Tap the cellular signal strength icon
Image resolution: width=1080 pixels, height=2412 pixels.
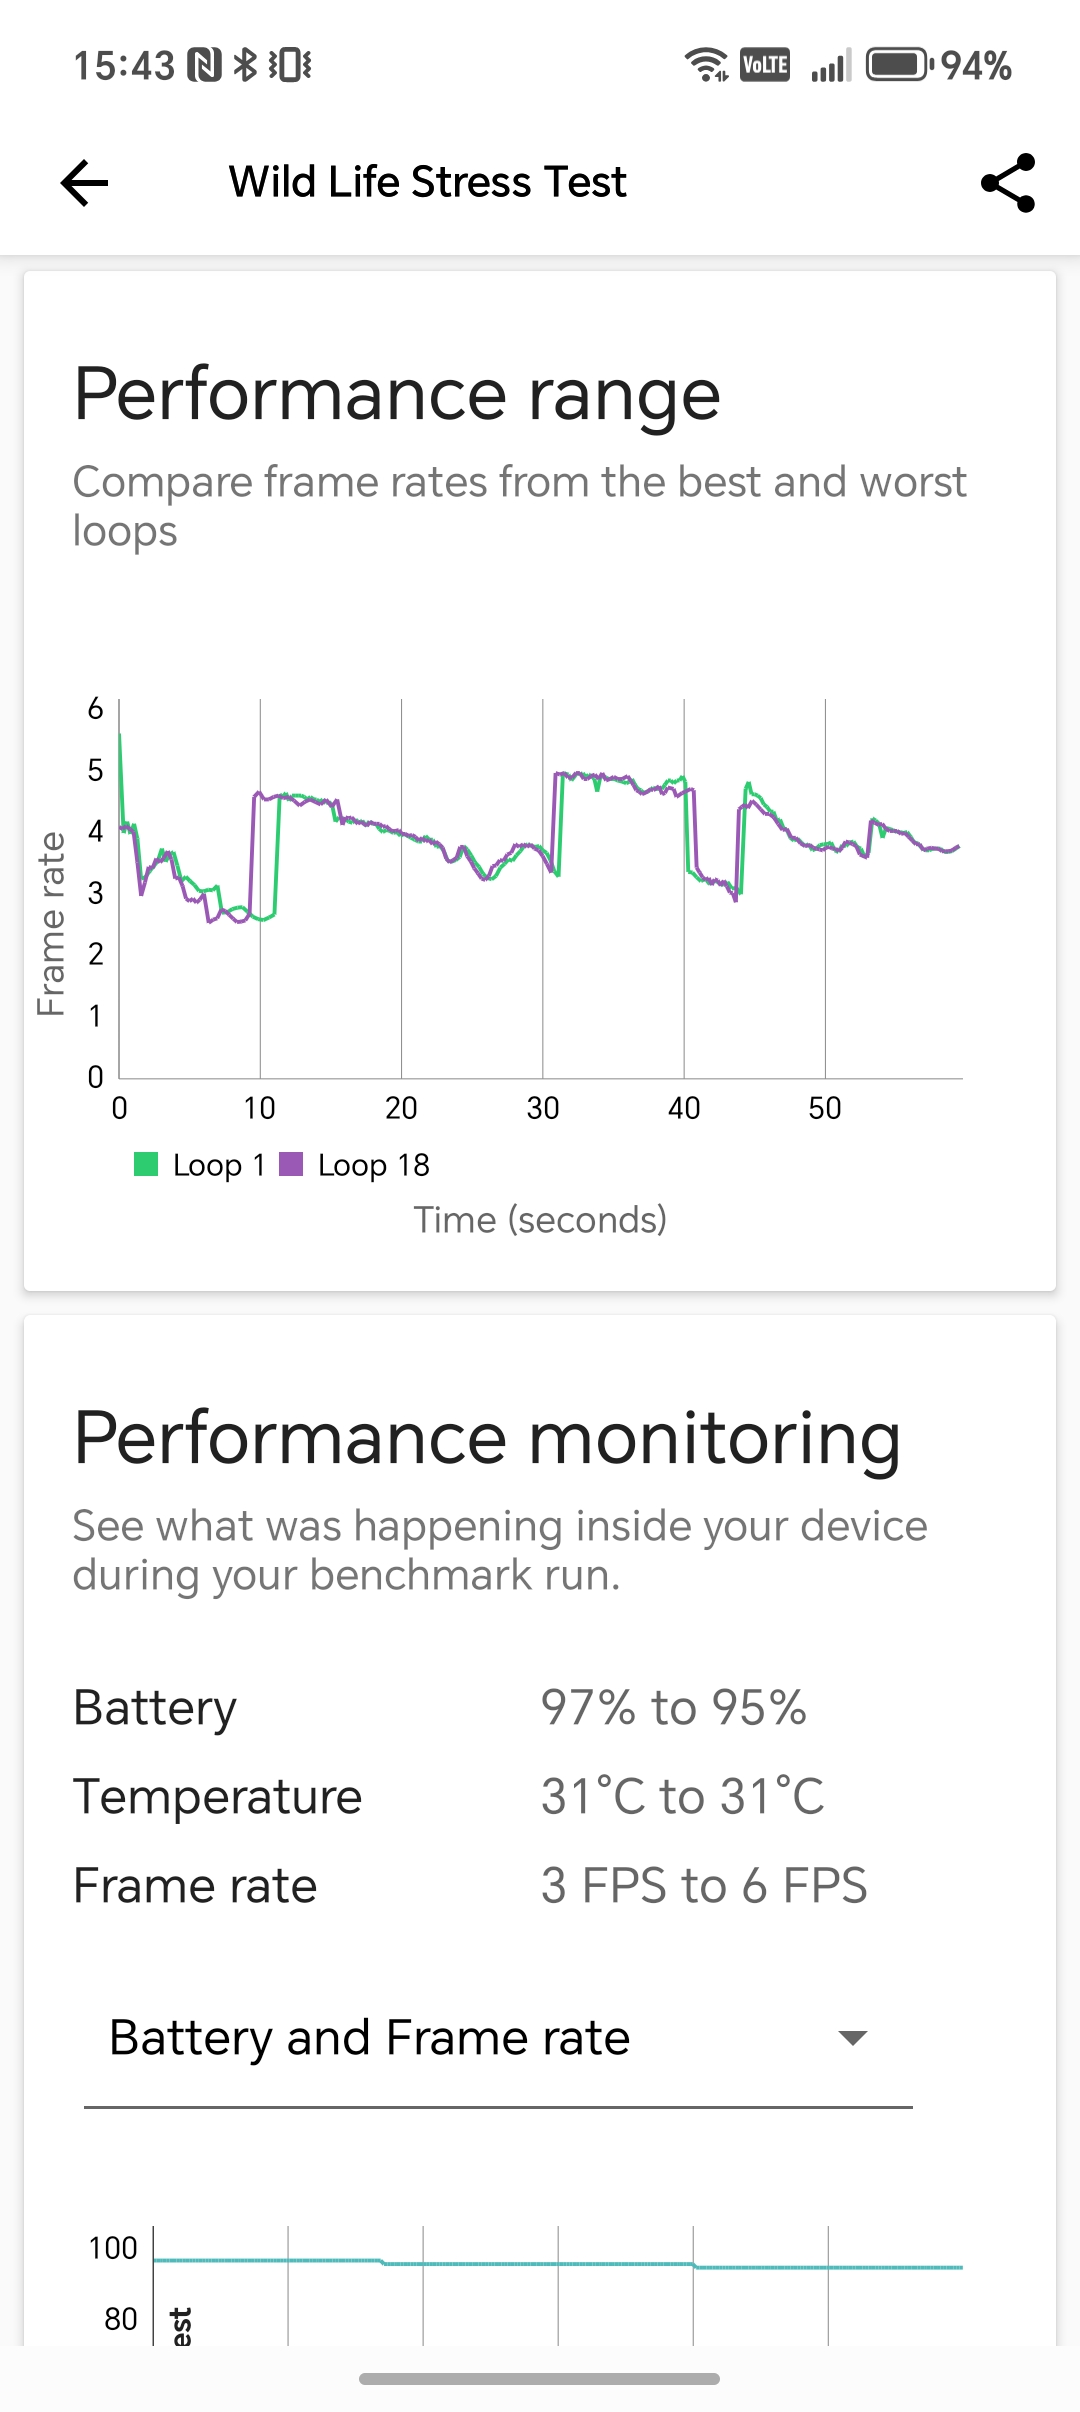coord(830,66)
